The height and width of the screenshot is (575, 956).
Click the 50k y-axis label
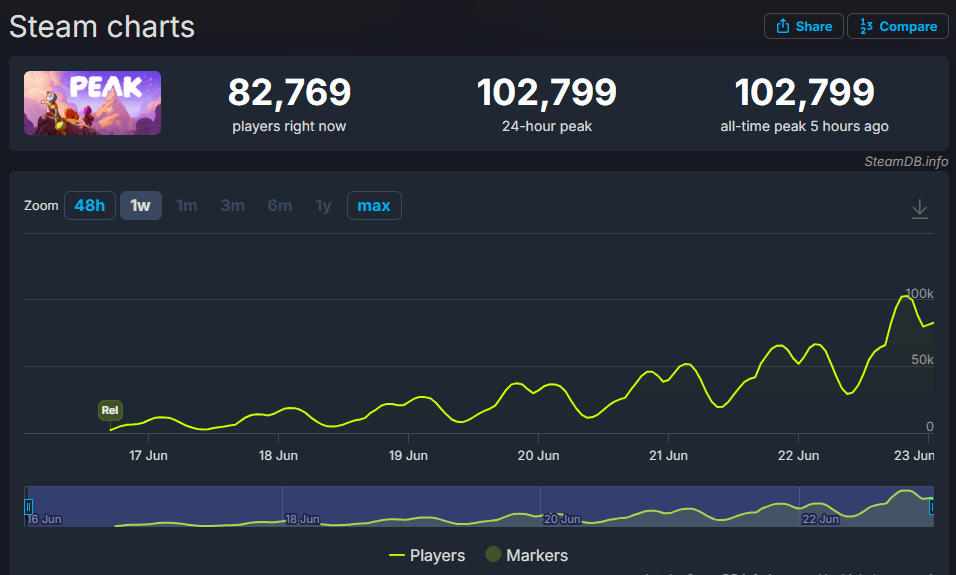[922, 360]
